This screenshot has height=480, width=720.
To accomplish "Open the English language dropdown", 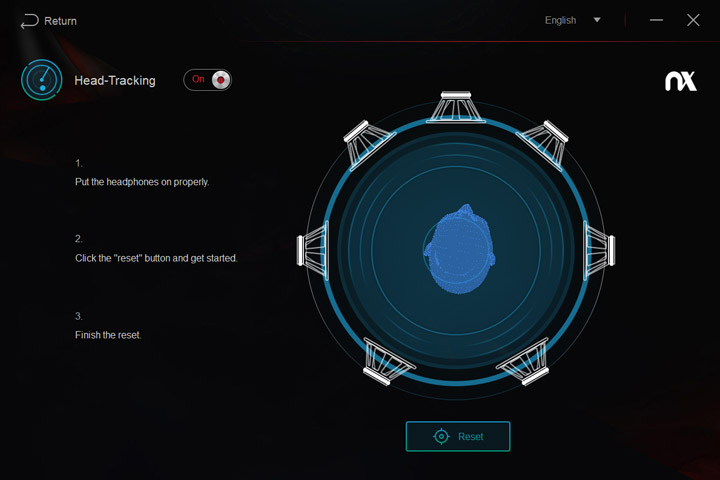I will coord(572,20).
